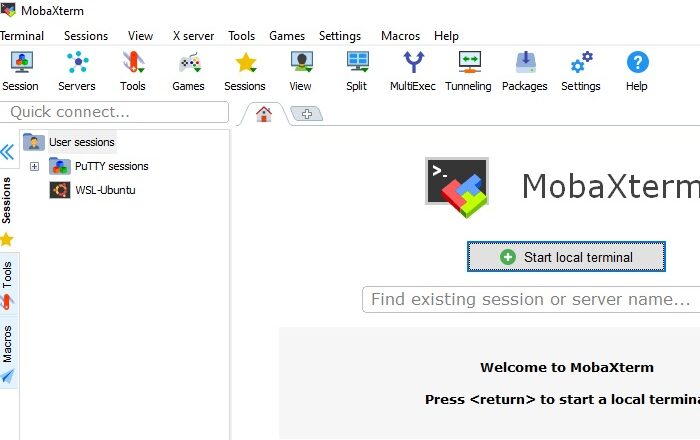Image resolution: width=700 pixels, height=440 pixels.
Task: Open the X server menu
Action: pyautogui.click(x=193, y=36)
